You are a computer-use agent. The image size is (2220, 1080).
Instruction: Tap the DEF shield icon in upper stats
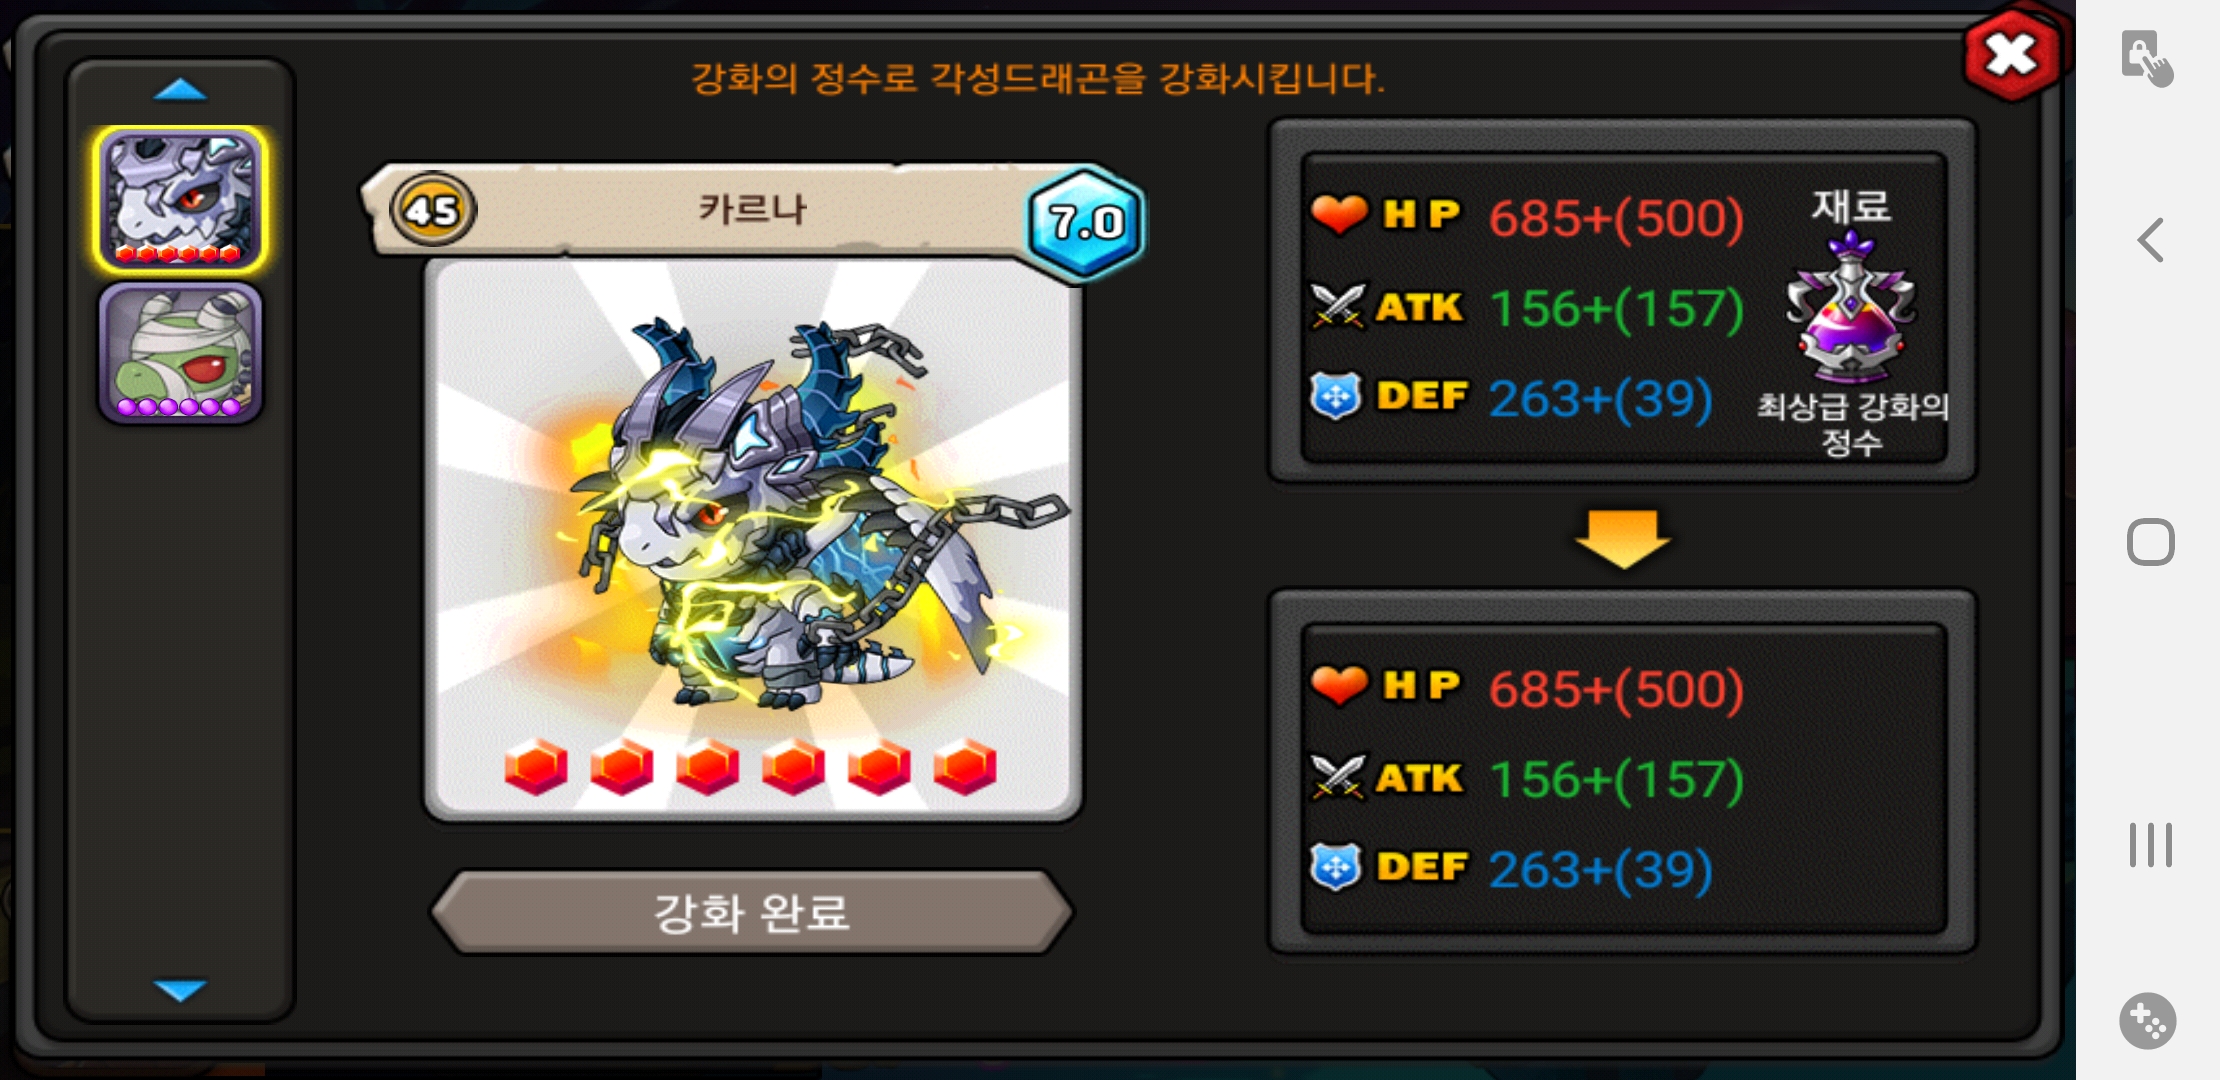coord(1336,396)
